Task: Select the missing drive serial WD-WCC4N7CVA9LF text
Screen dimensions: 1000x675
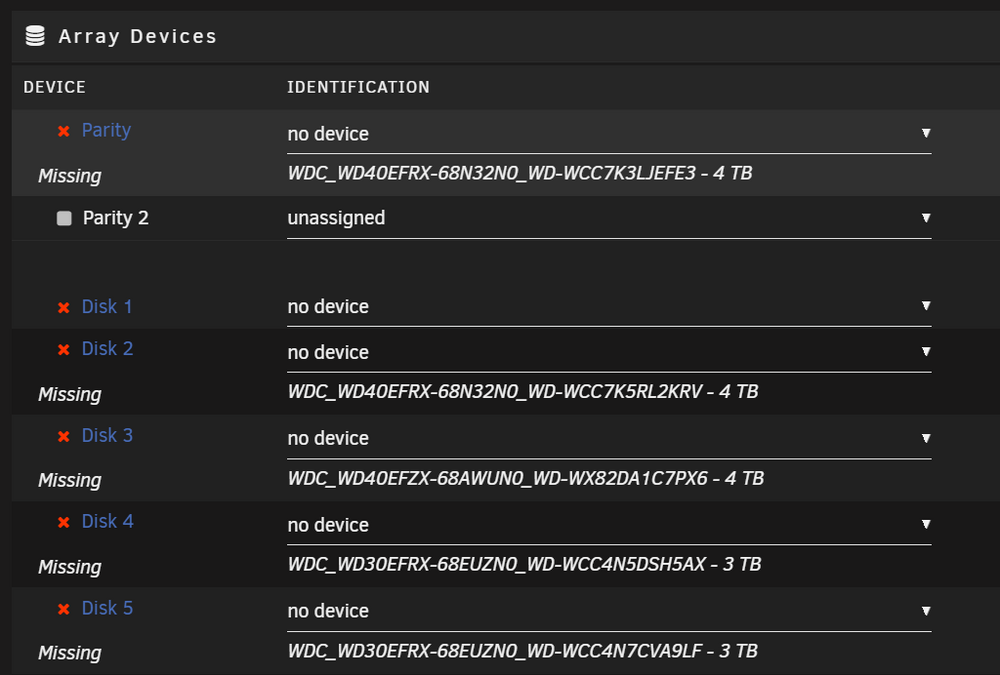Action: pos(617,651)
